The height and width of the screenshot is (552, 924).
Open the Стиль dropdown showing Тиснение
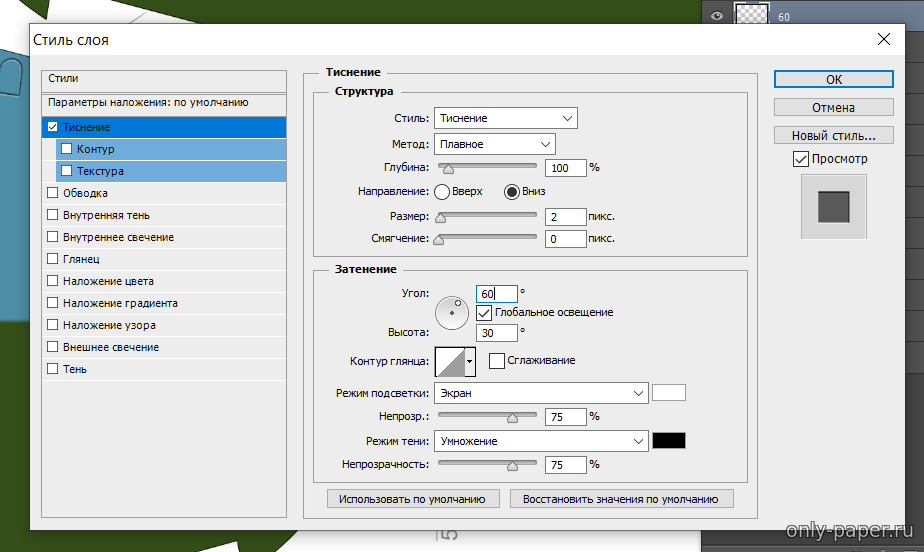[505, 118]
